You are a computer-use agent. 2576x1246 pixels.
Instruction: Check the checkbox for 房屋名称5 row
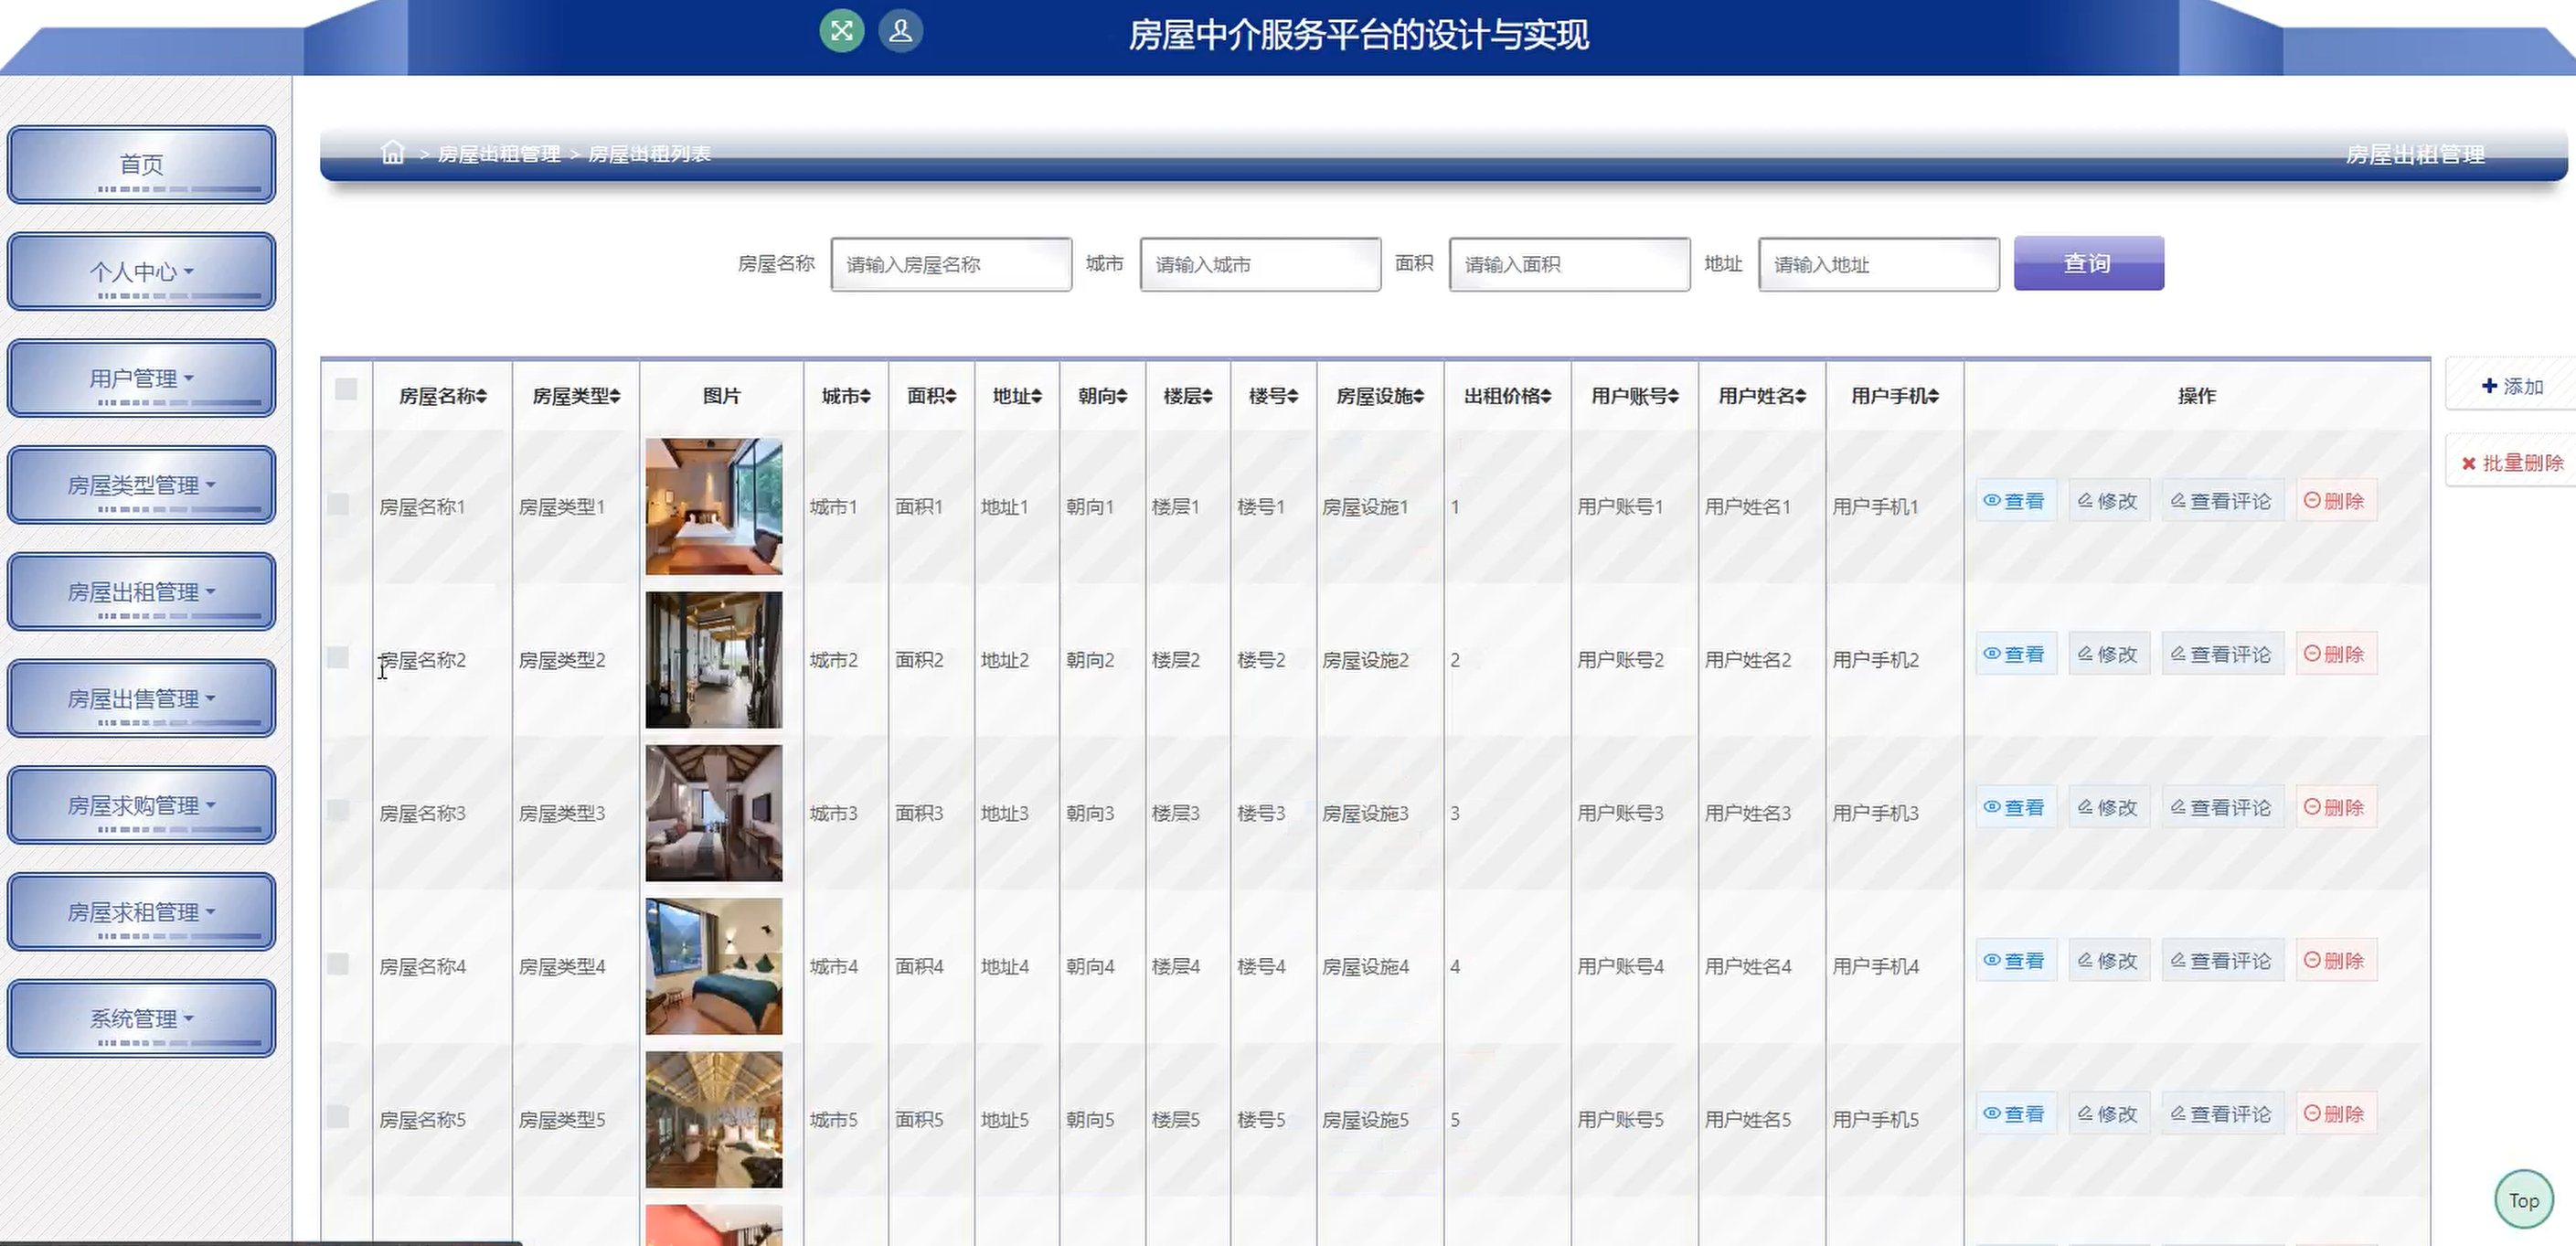click(x=338, y=1116)
